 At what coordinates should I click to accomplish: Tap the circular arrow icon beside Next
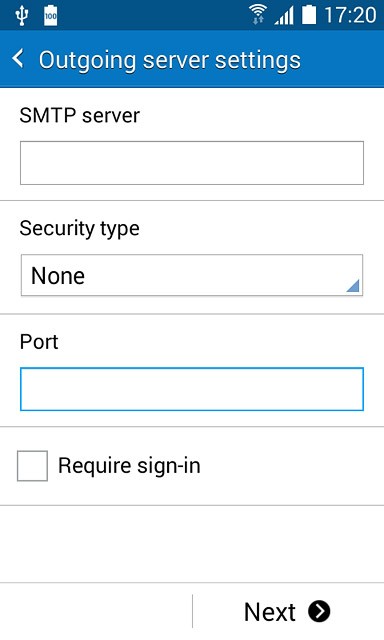319,611
